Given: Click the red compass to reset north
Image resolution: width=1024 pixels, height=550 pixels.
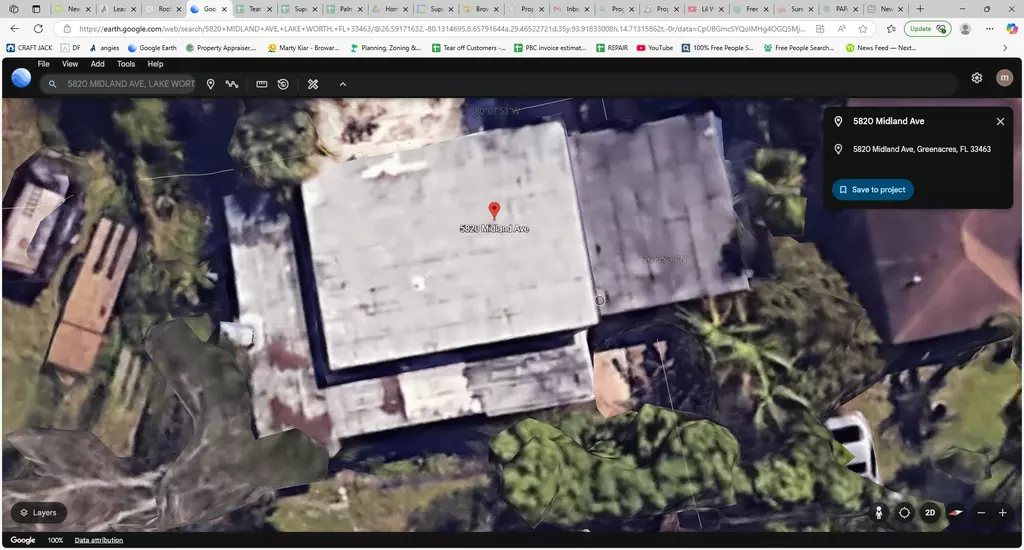Looking at the screenshot, I should click(955, 513).
